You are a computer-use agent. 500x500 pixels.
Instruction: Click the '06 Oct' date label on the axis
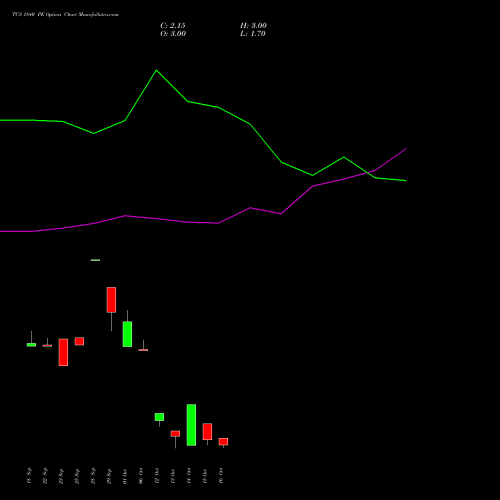click(141, 476)
